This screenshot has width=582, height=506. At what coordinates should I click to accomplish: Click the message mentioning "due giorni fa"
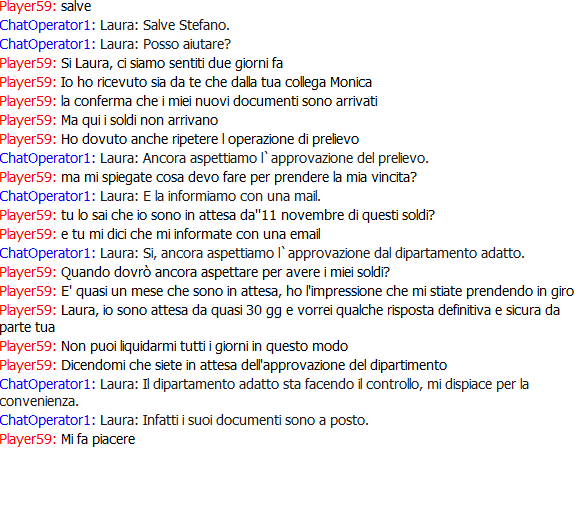click(x=141, y=63)
